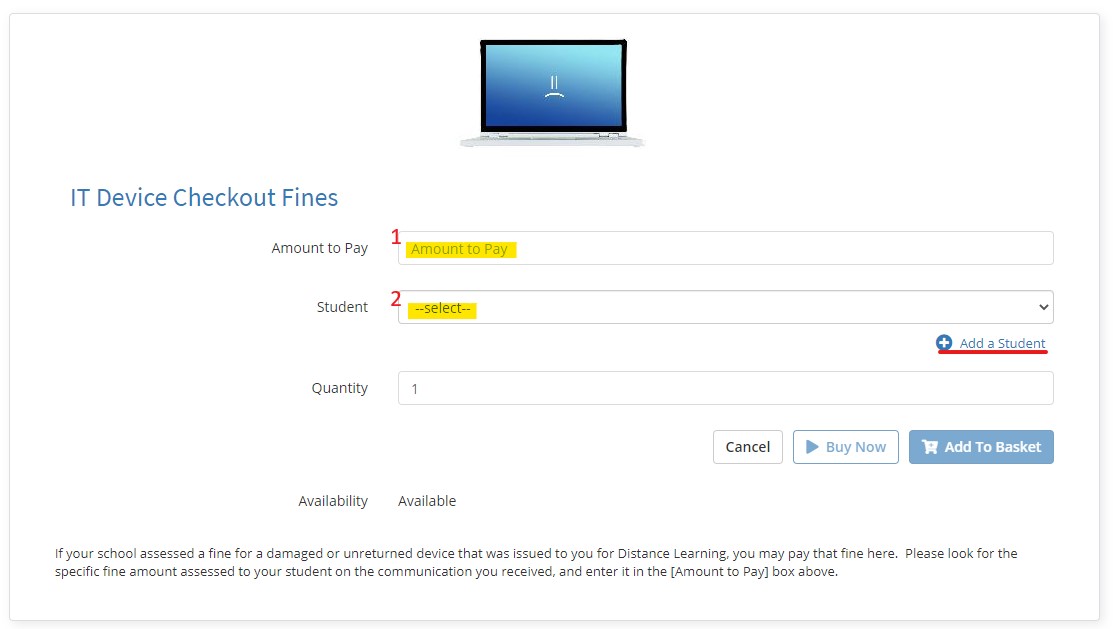Click the Buy Now button

coord(845,447)
